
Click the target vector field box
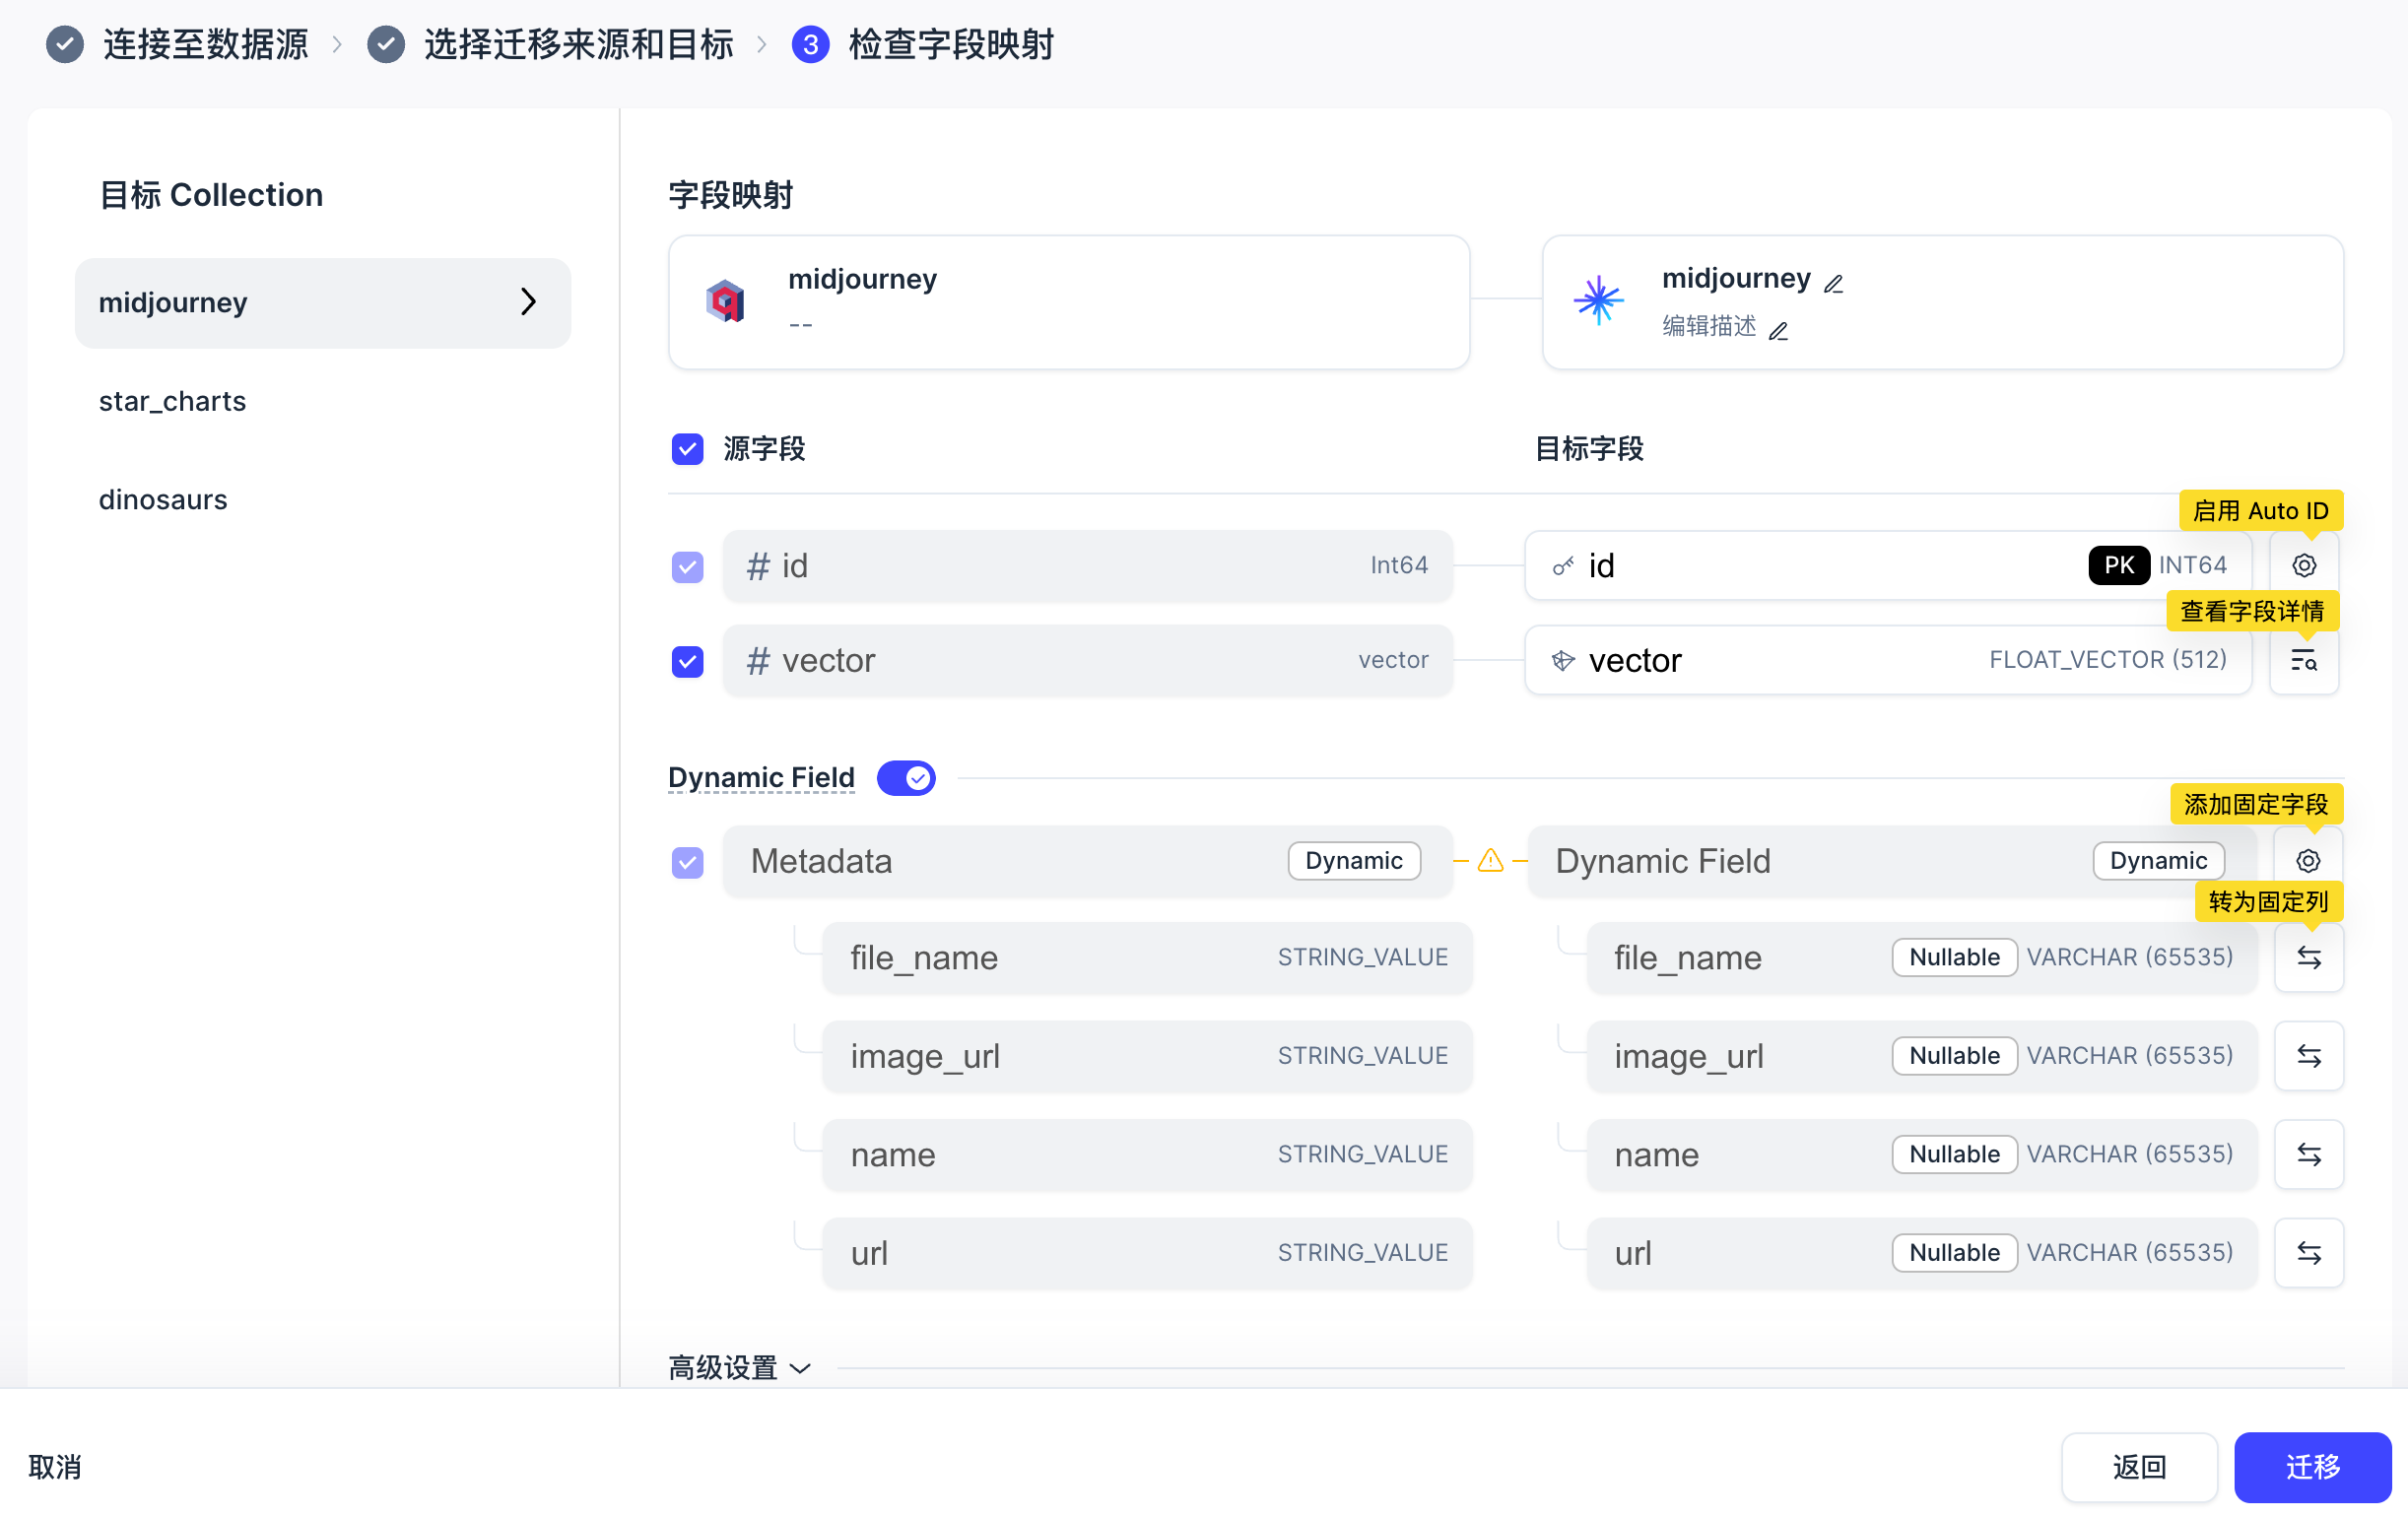click(1888, 660)
